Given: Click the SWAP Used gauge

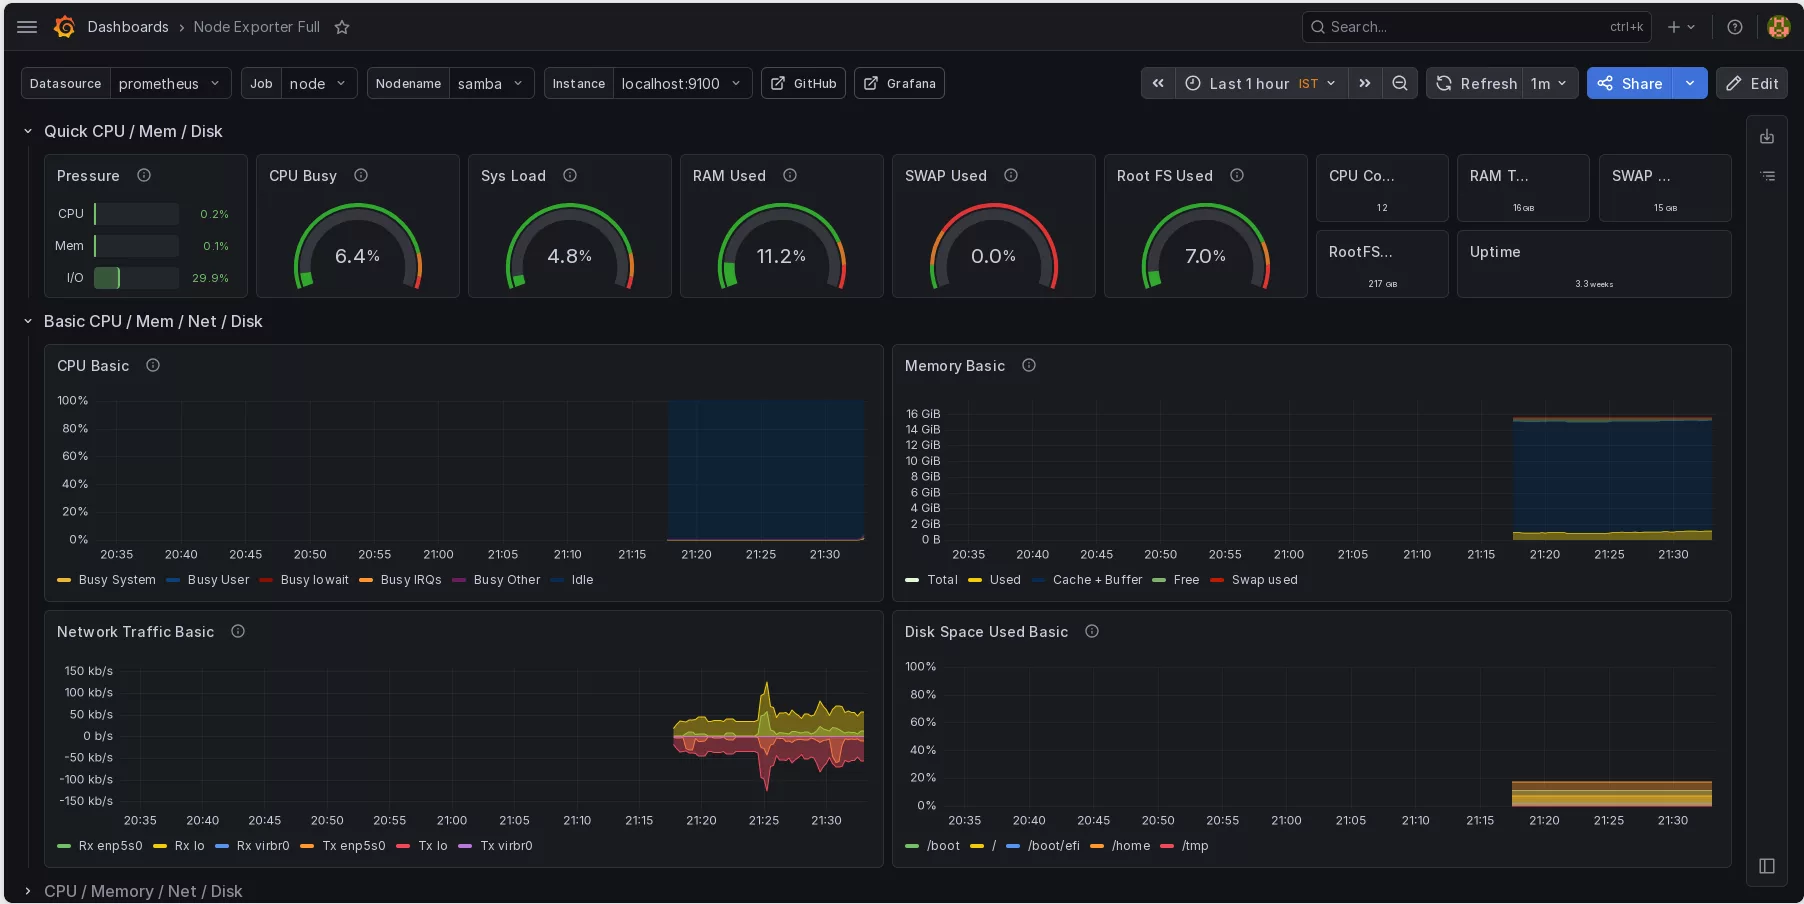Looking at the screenshot, I should tap(994, 247).
